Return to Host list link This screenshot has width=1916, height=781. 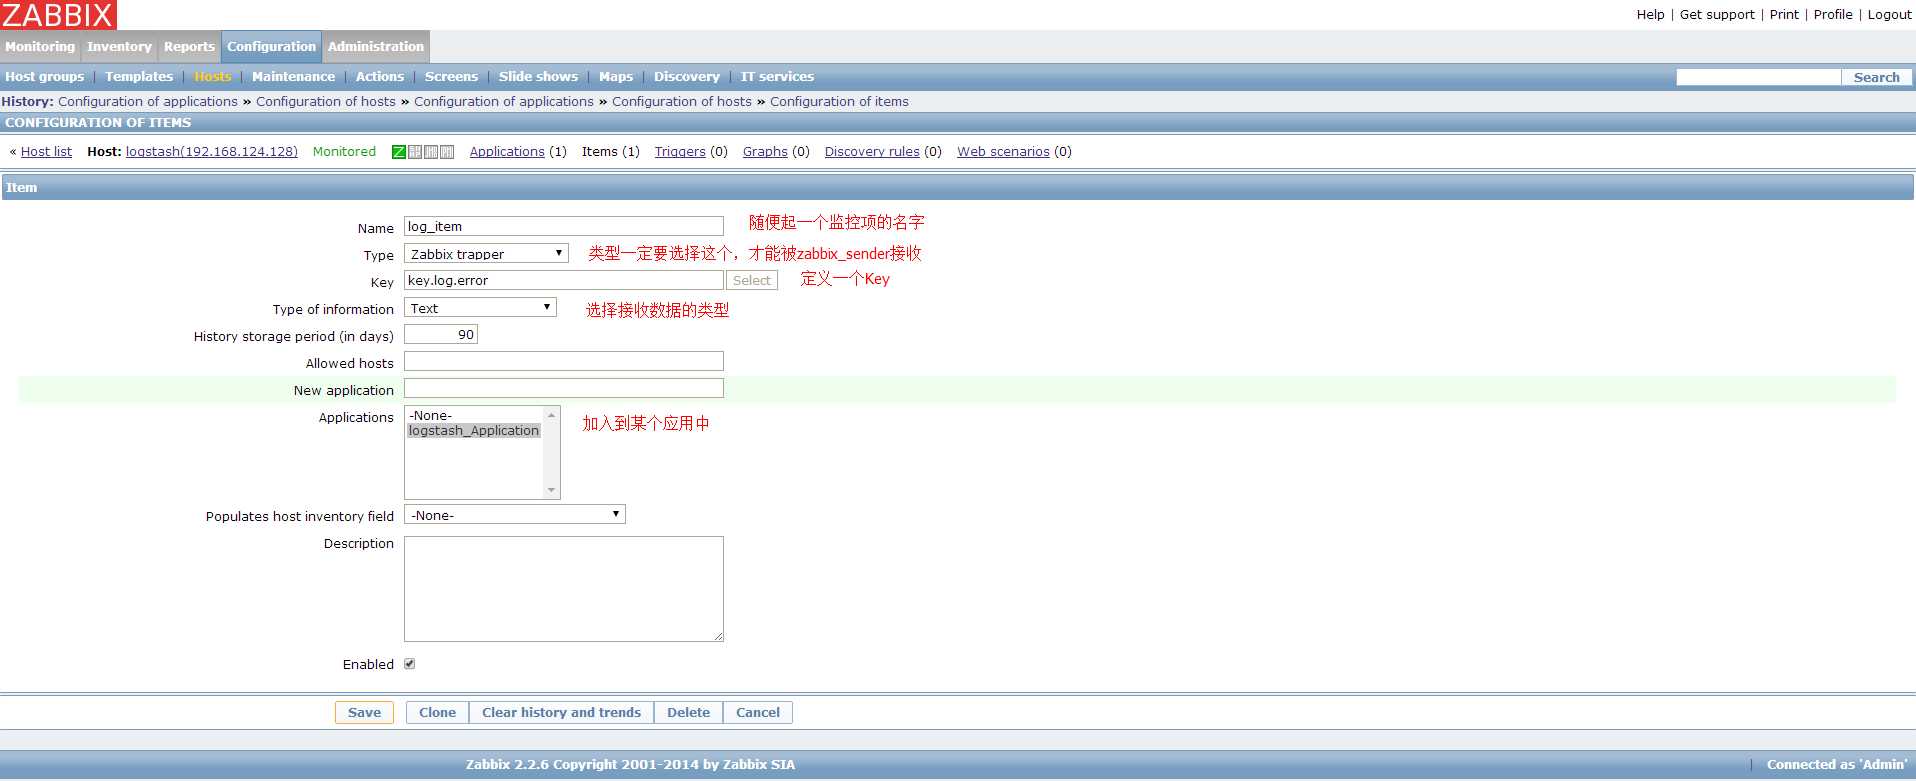[x=46, y=152]
